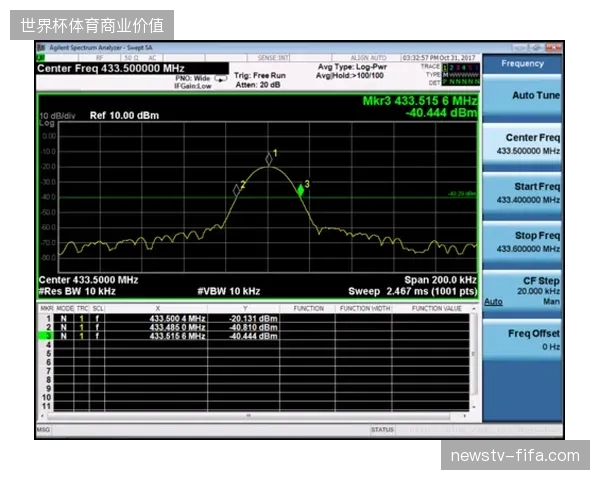This screenshot has width=600, height=480.
Task: Click the Center Freq 433.500000 MHz entry field
Action: point(132,69)
